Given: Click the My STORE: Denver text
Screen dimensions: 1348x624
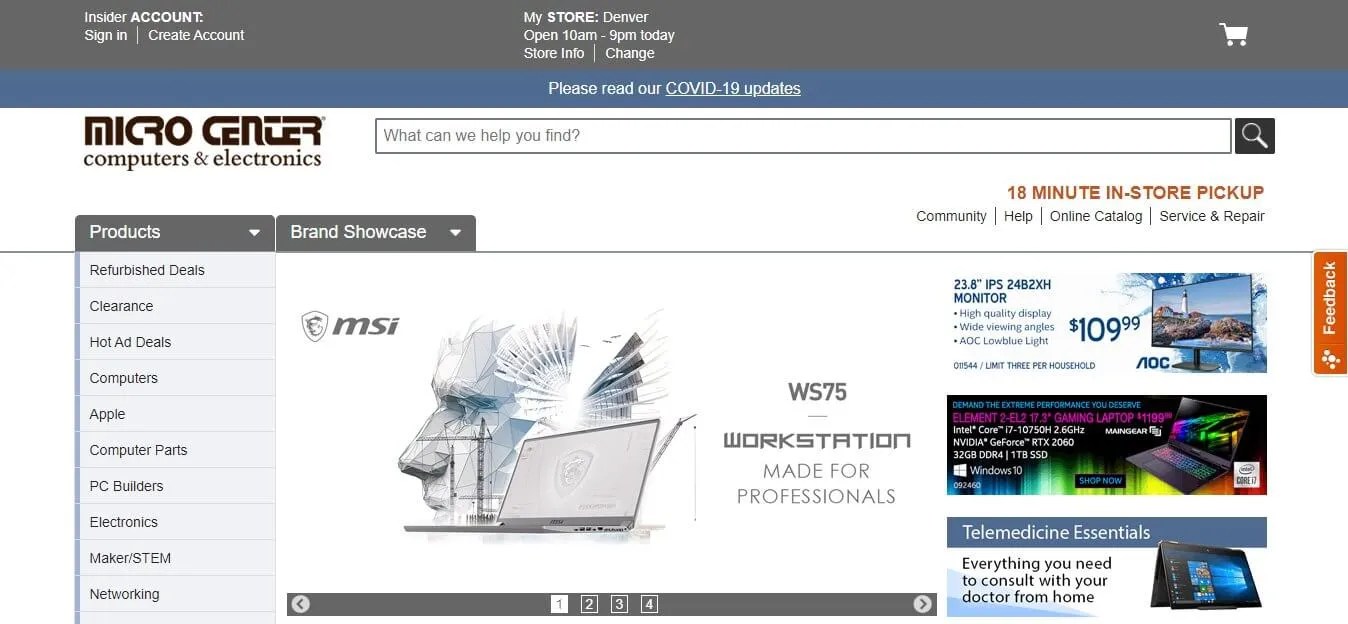Looking at the screenshot, I should click(586, 17).
